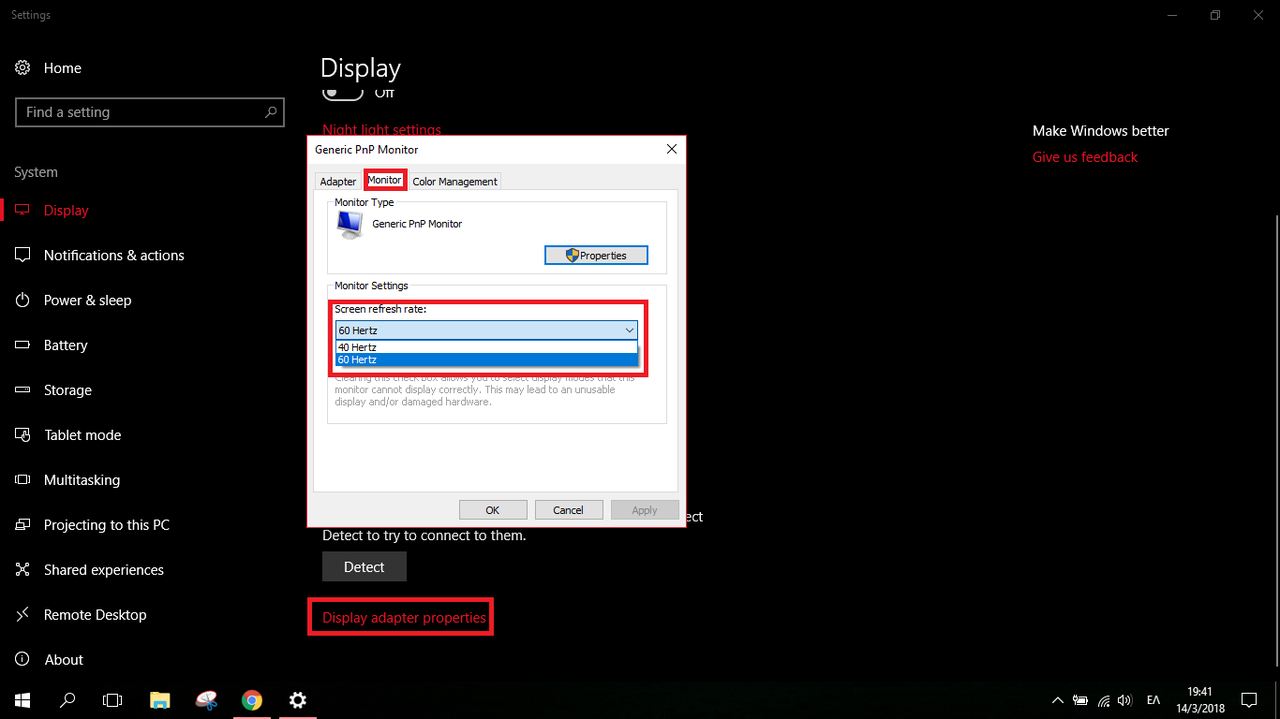Click the Projecting to this PC icon
The image size is (1280, 719).
pos(23,525)
